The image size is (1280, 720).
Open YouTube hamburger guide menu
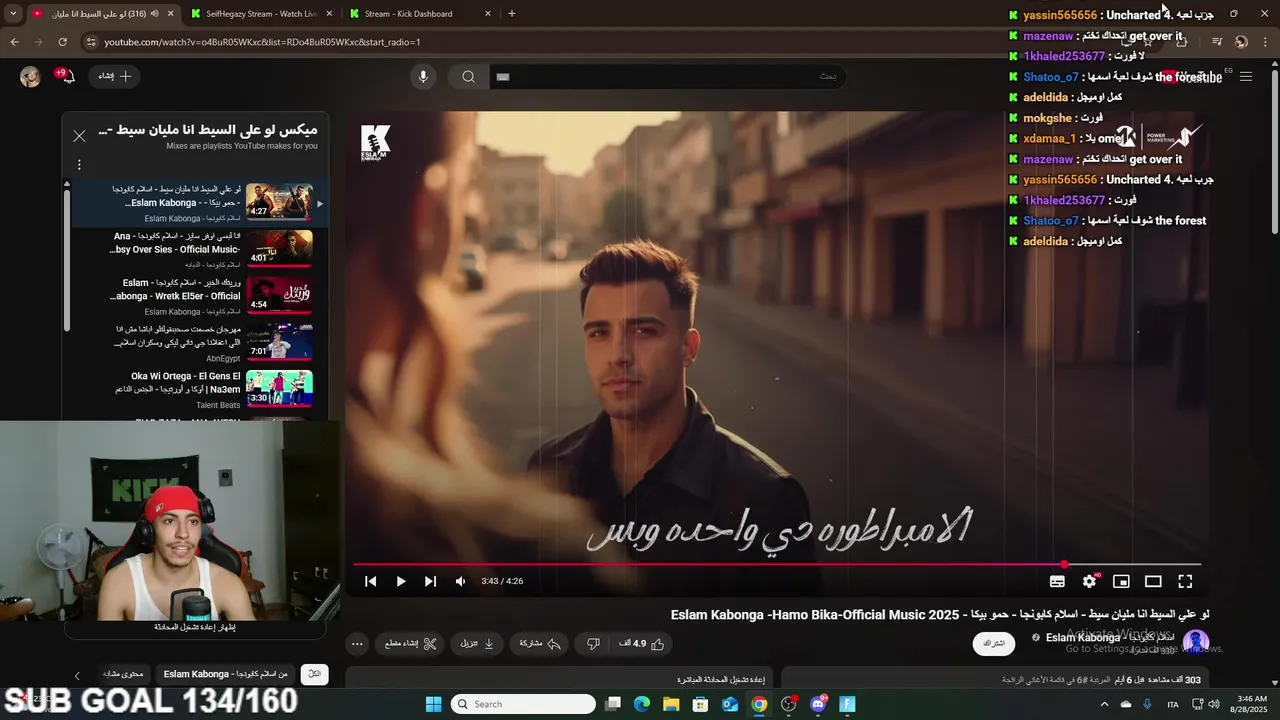click(1246, 77)
